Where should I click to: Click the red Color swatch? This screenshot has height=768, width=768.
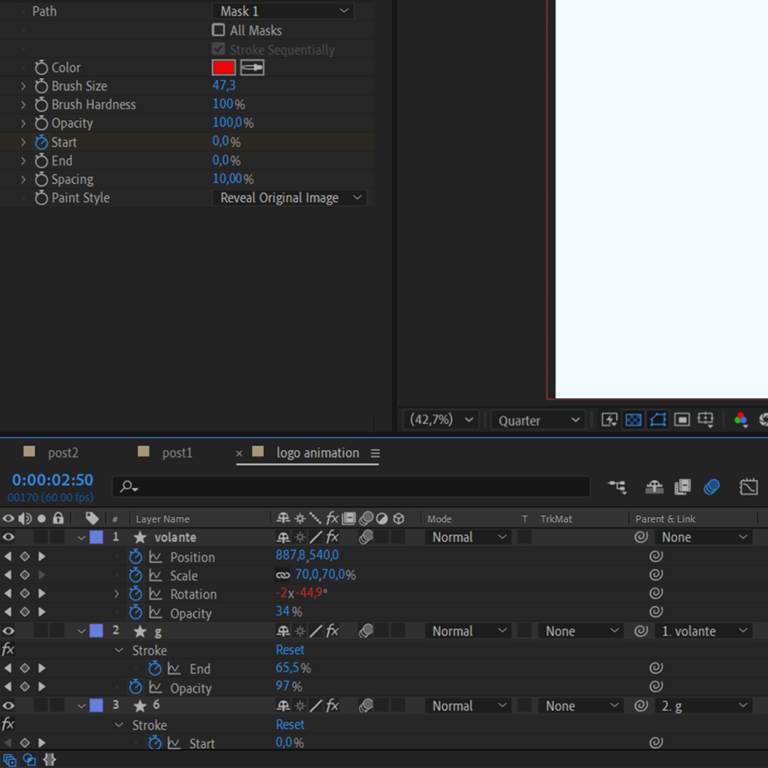[x=223, y=67]
